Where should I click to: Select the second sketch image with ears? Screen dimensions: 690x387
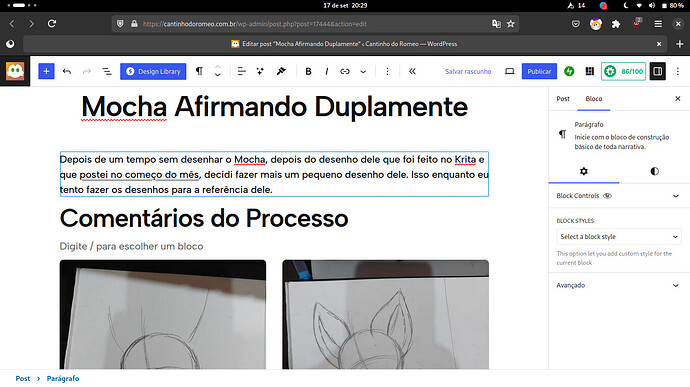[x=385, y=314]
